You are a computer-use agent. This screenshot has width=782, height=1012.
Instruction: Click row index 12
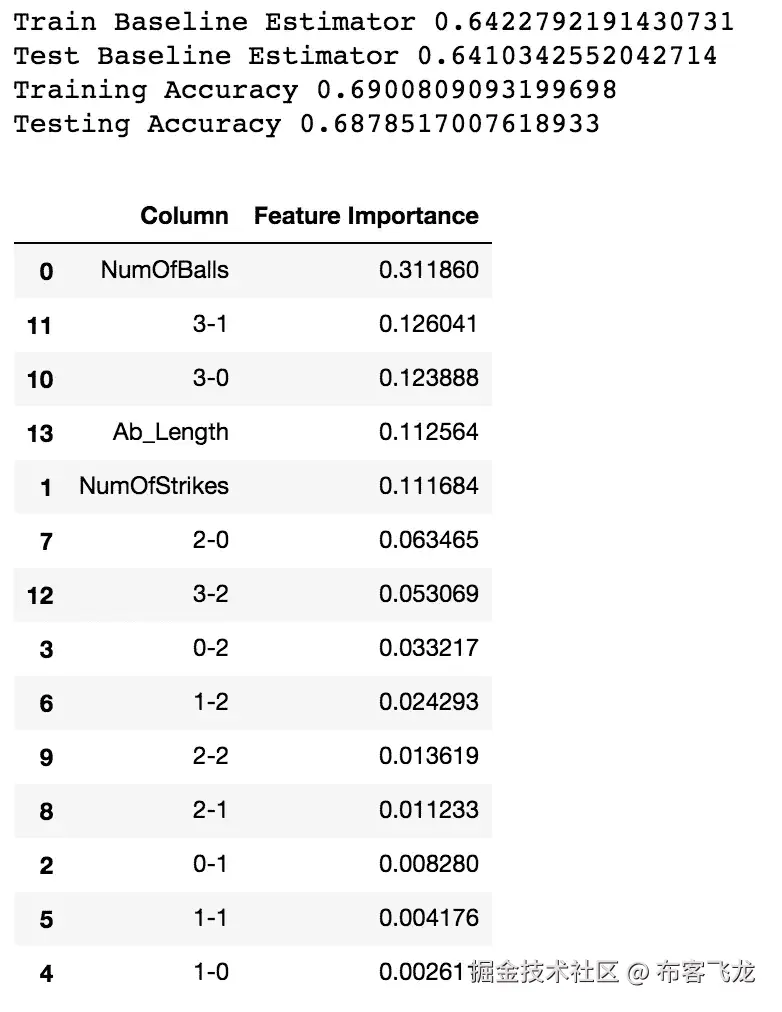click(x=40, y=595)
